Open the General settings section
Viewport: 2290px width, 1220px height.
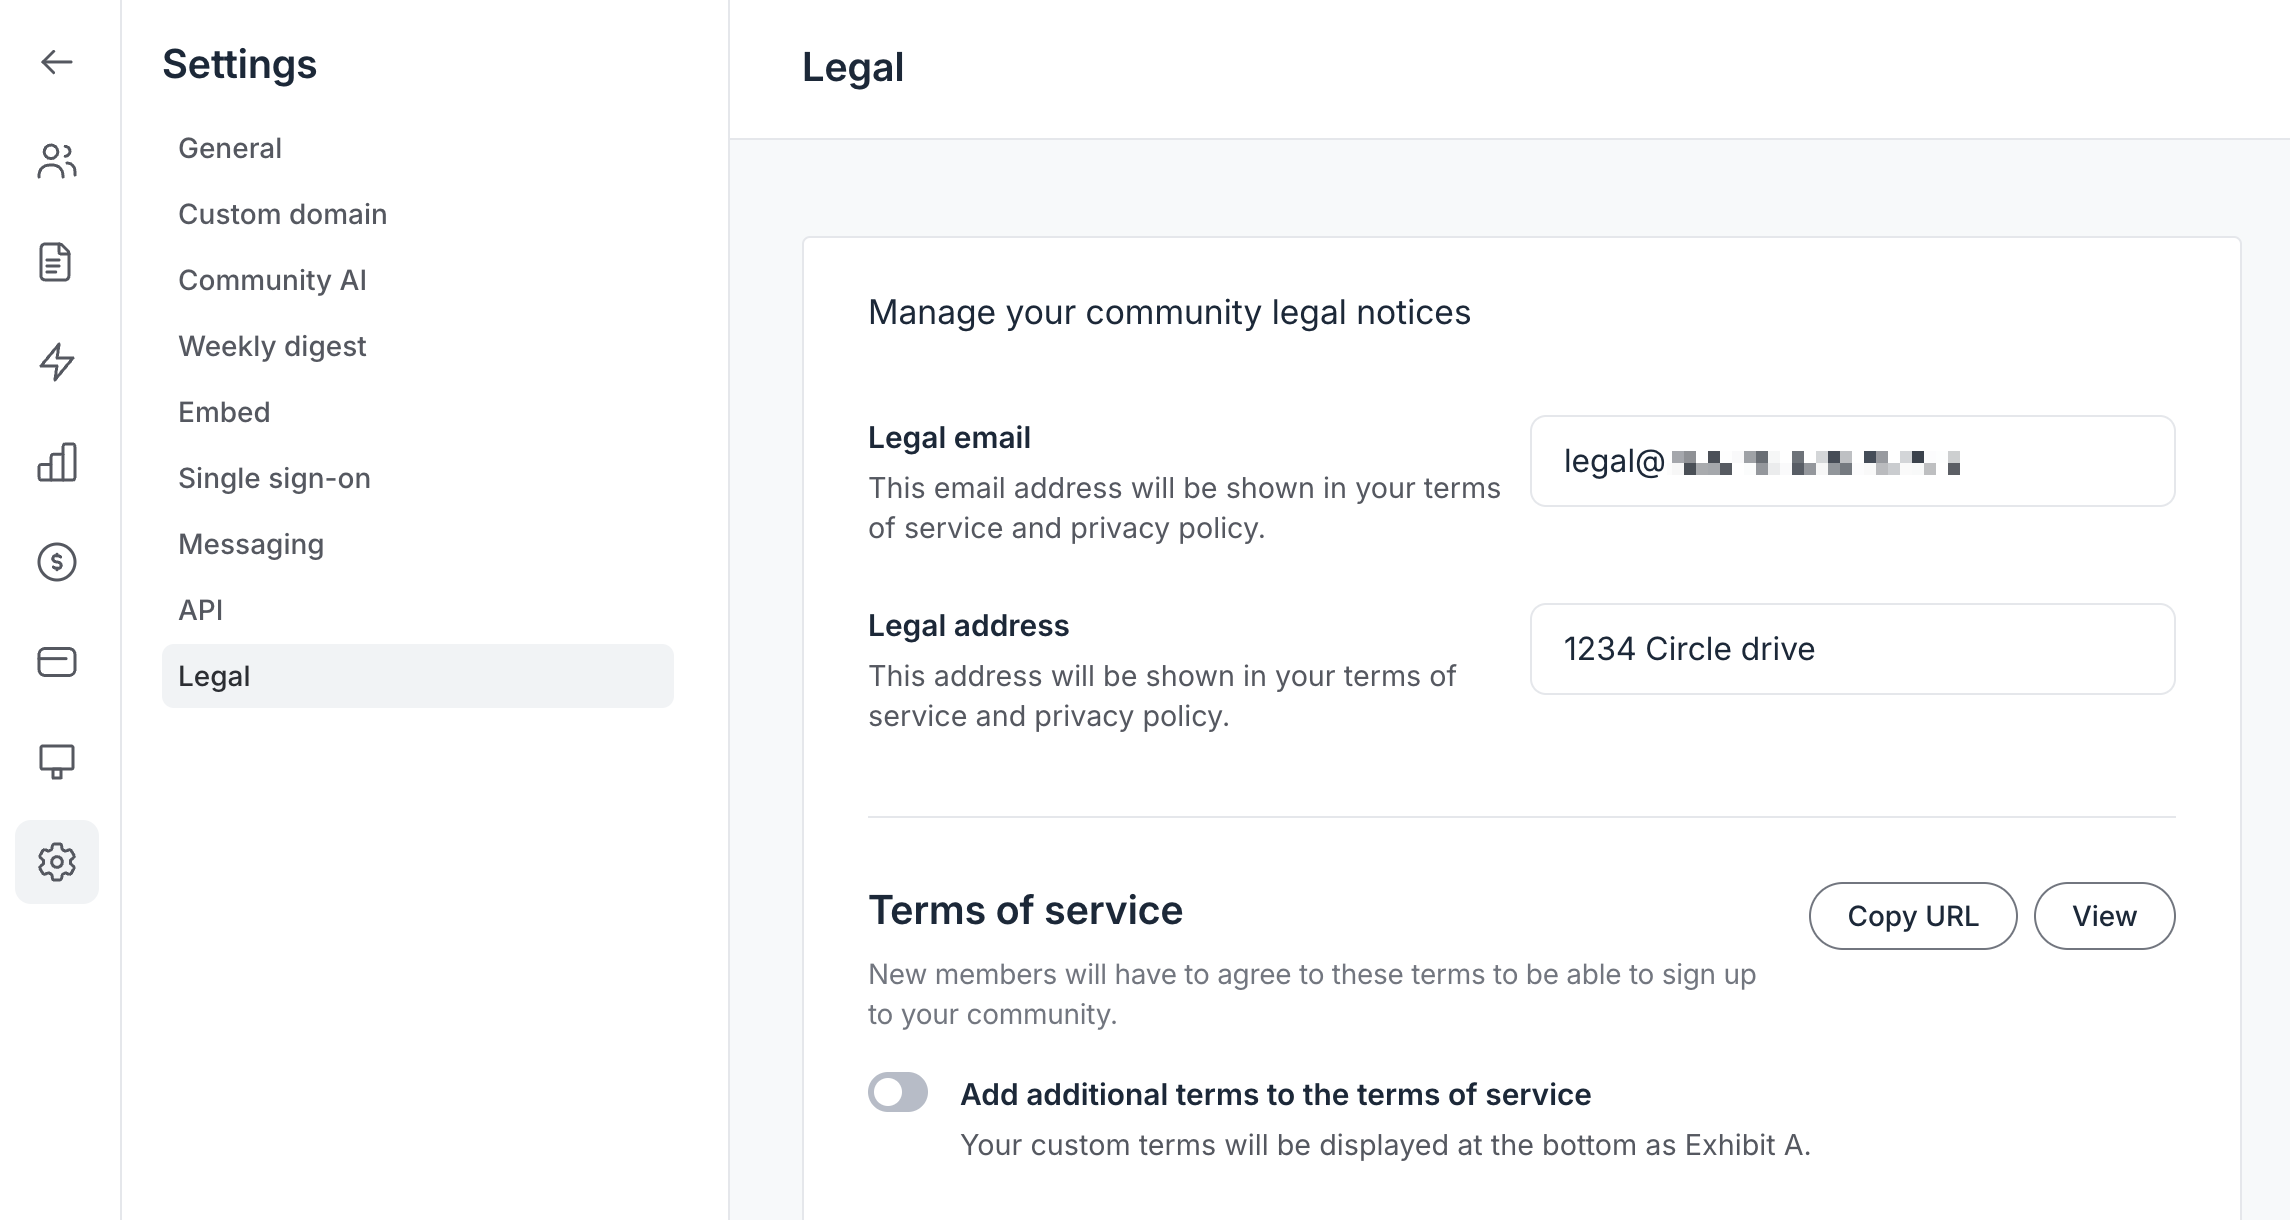click(230, 147)
